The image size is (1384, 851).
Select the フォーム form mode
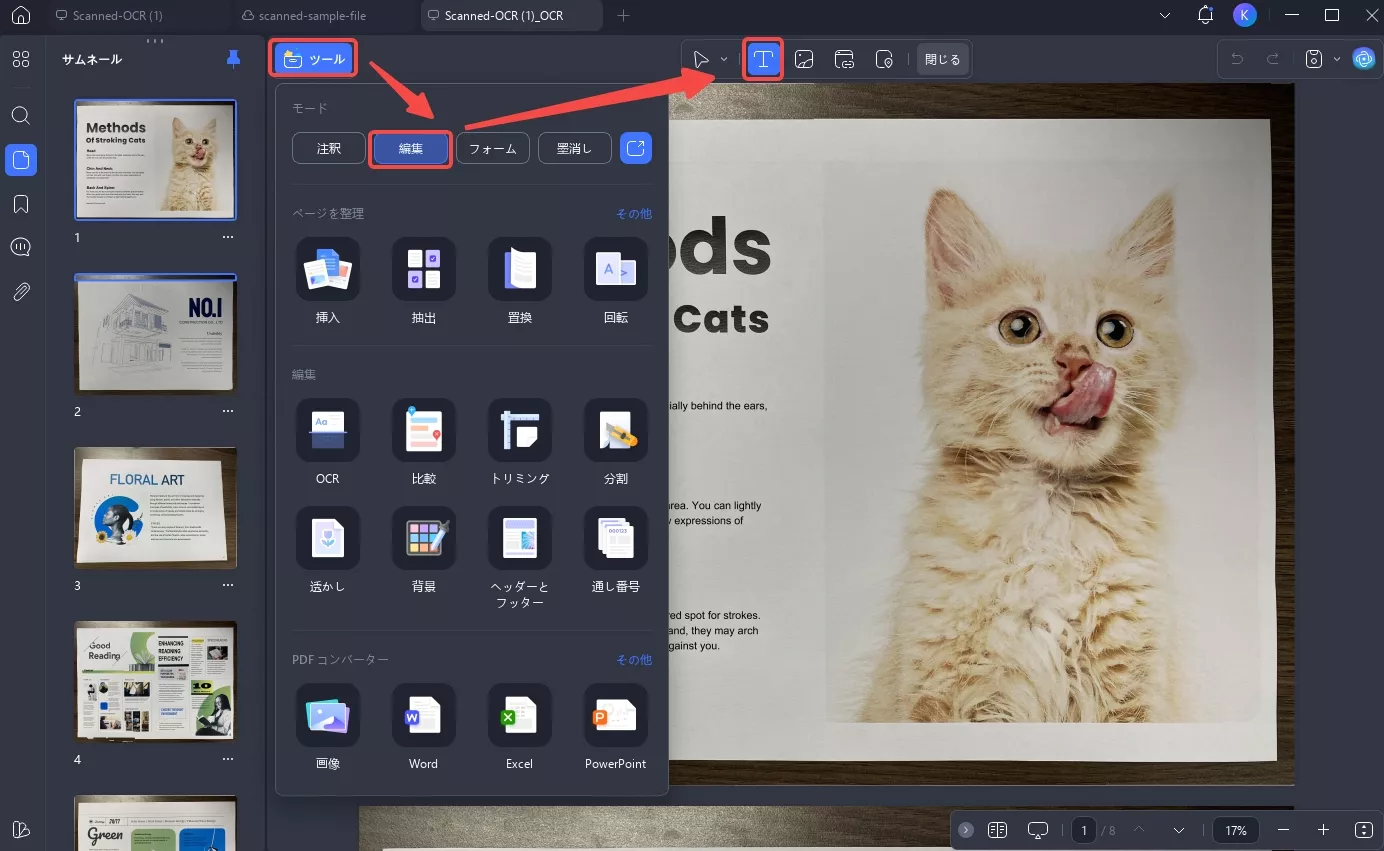click(x=492, y=148)
